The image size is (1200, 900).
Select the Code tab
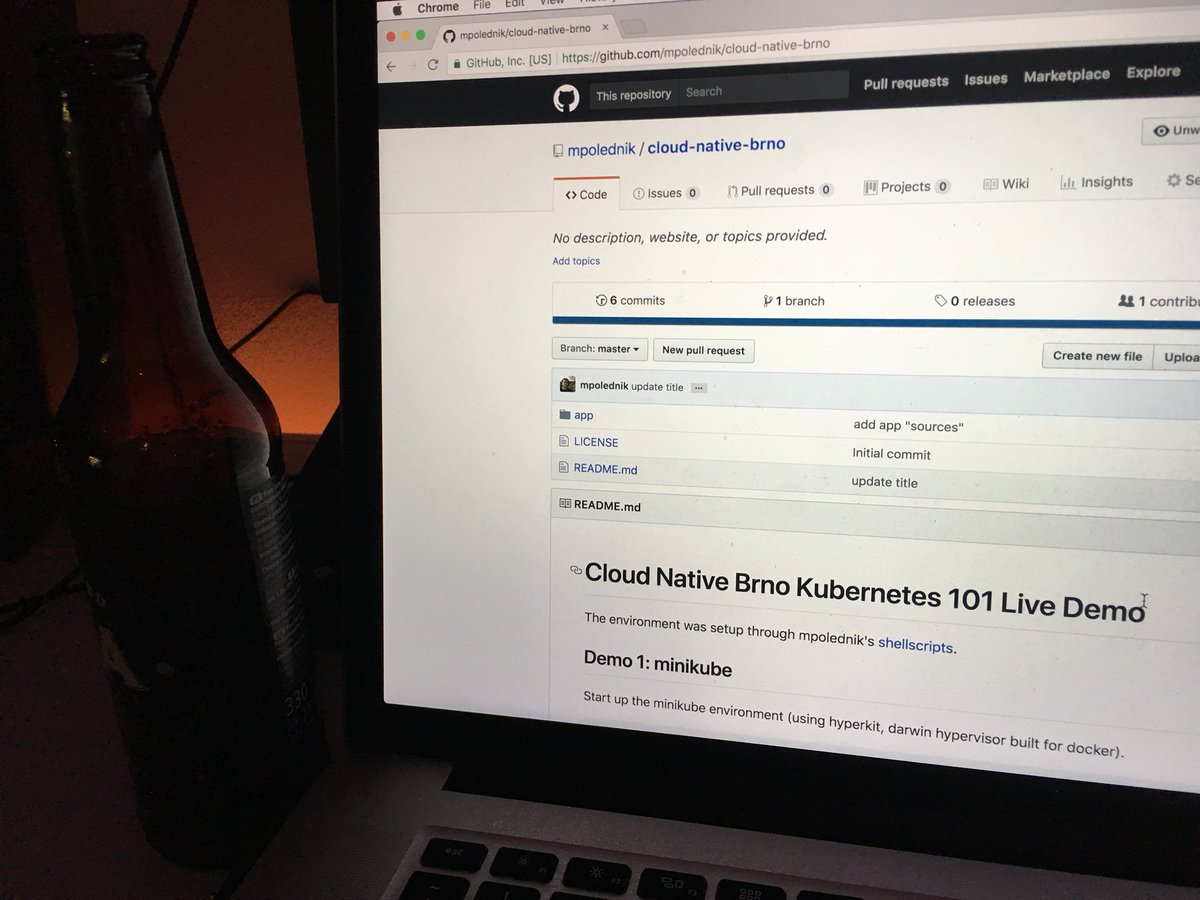click(586, 194)
